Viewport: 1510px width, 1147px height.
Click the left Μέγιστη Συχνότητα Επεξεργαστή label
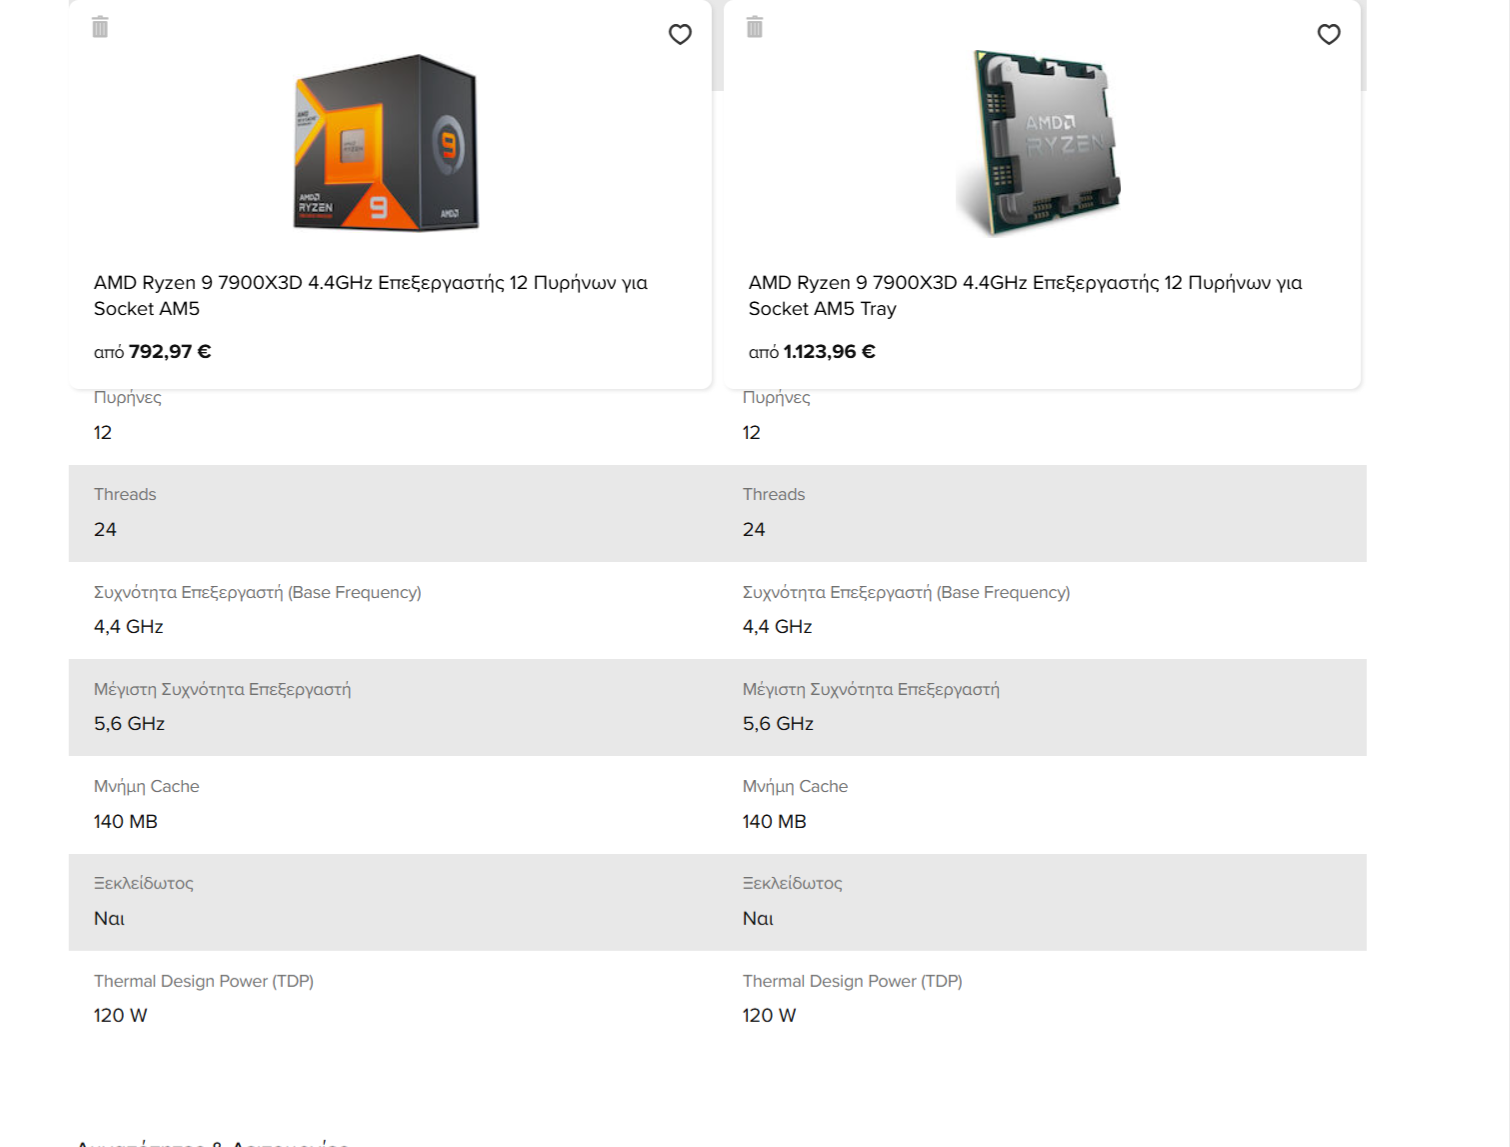point(222,689)
